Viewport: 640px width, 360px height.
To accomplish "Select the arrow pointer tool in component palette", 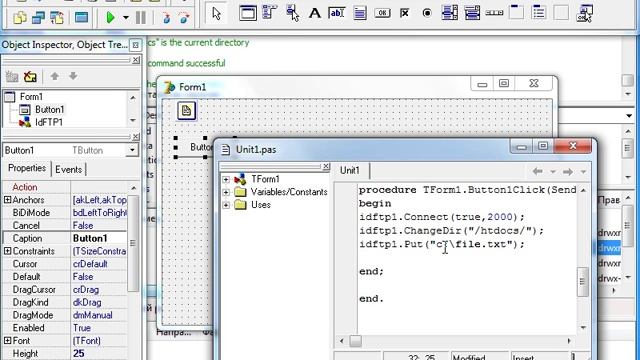I will tap(216, 14).
